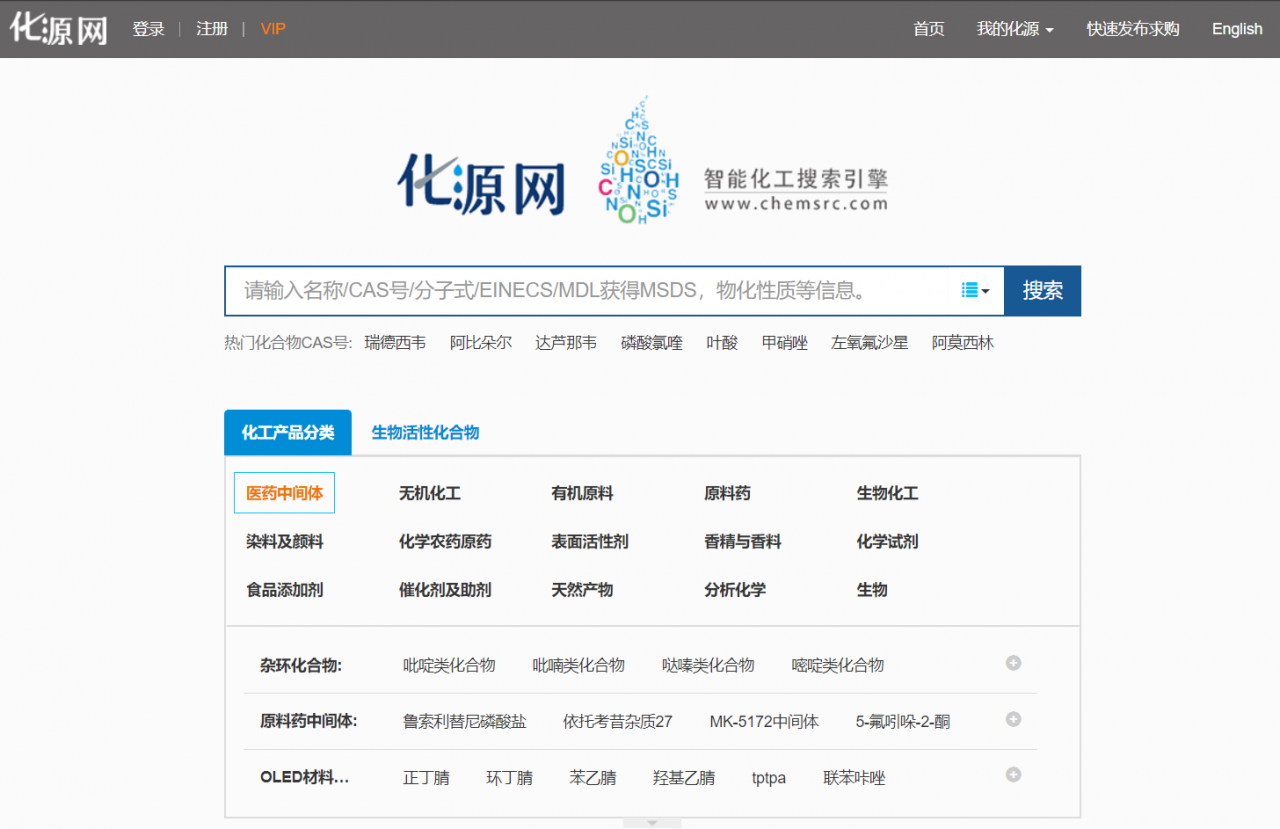Open 吡啶类化合物 link
Image resolution: width=1280 pixels, height=829 pixels.
click(x=449, y=665)
